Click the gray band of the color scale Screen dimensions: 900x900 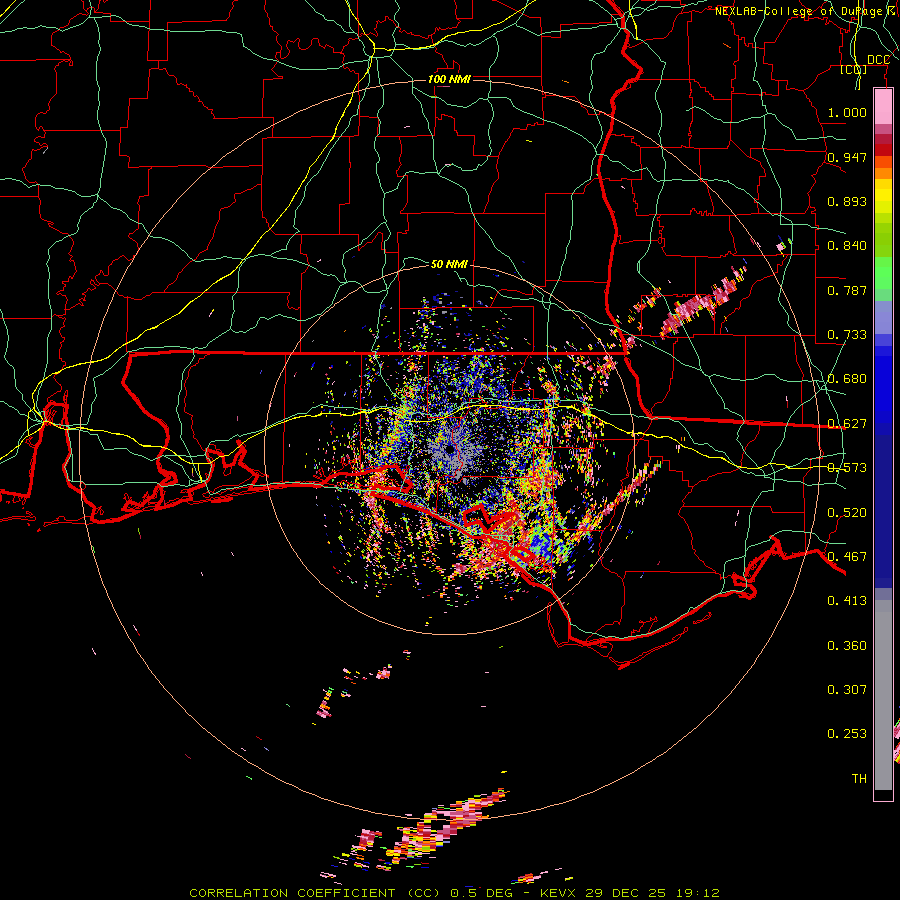(x=883, y=695)
